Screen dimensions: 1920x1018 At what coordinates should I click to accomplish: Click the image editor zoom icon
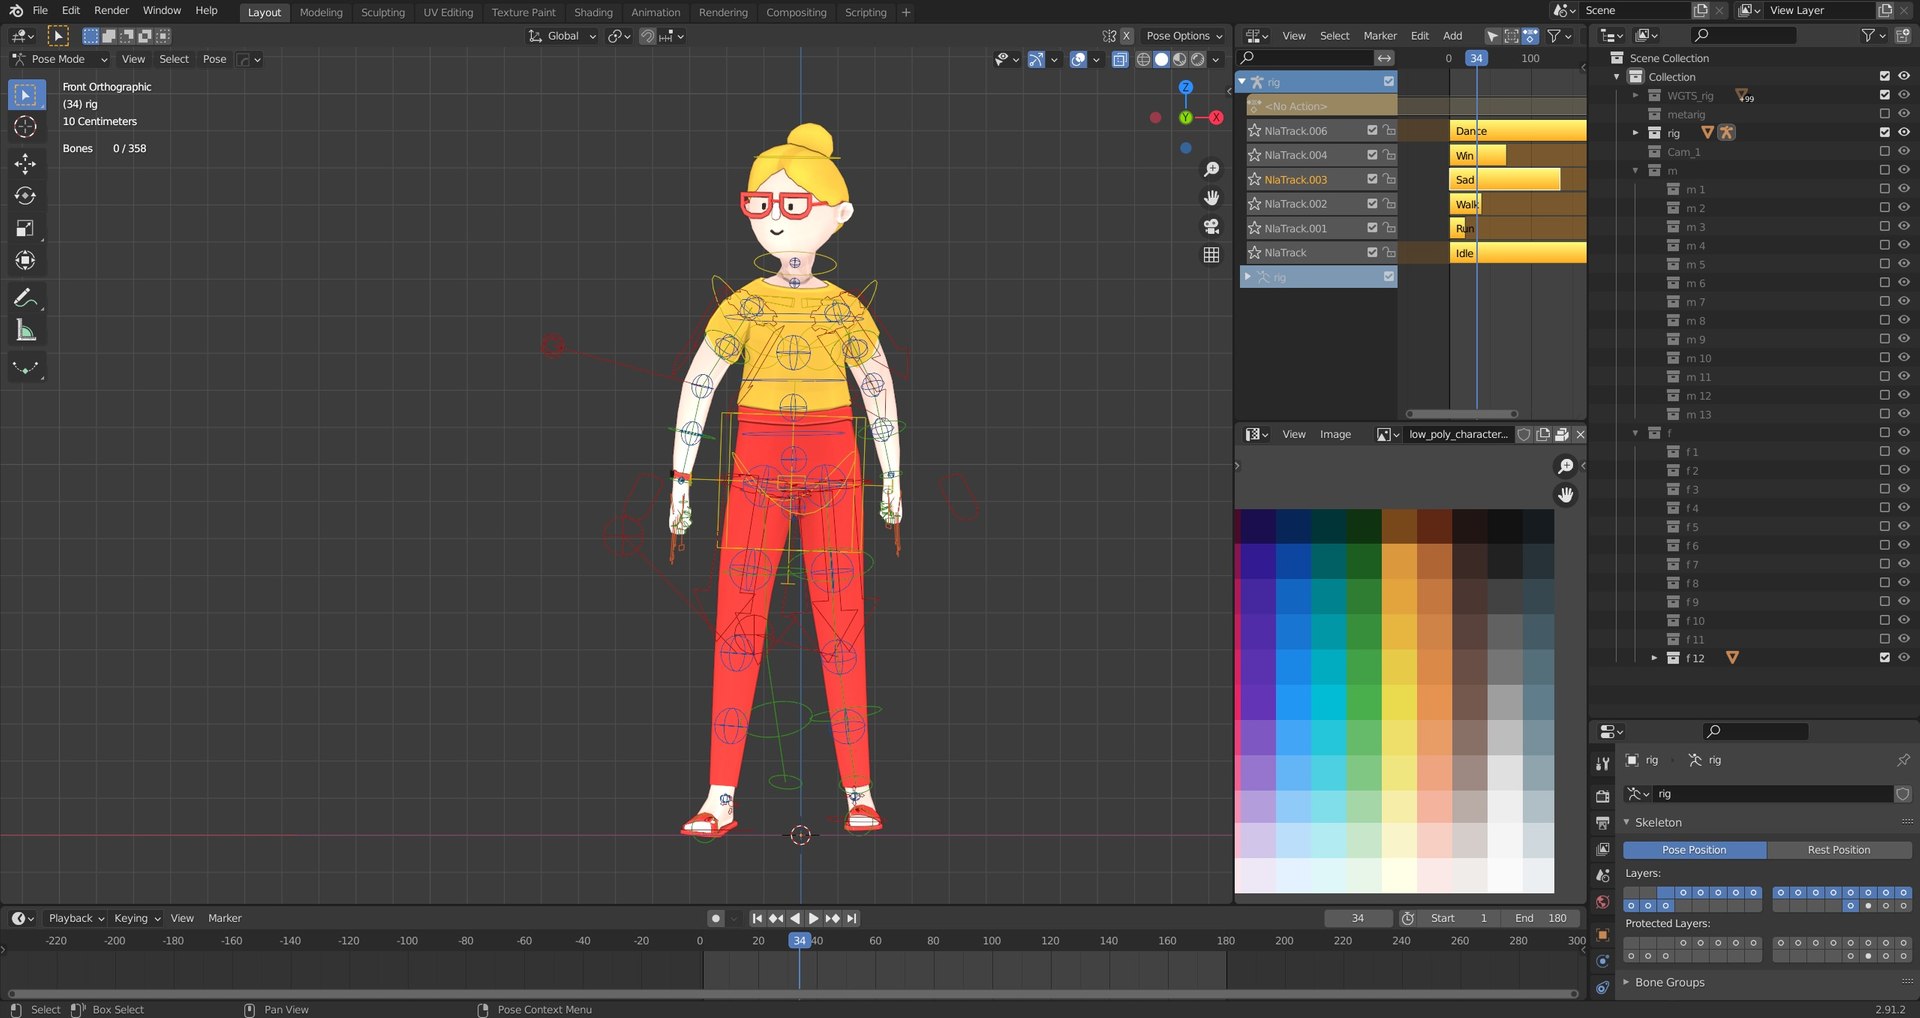(1565, 466)
